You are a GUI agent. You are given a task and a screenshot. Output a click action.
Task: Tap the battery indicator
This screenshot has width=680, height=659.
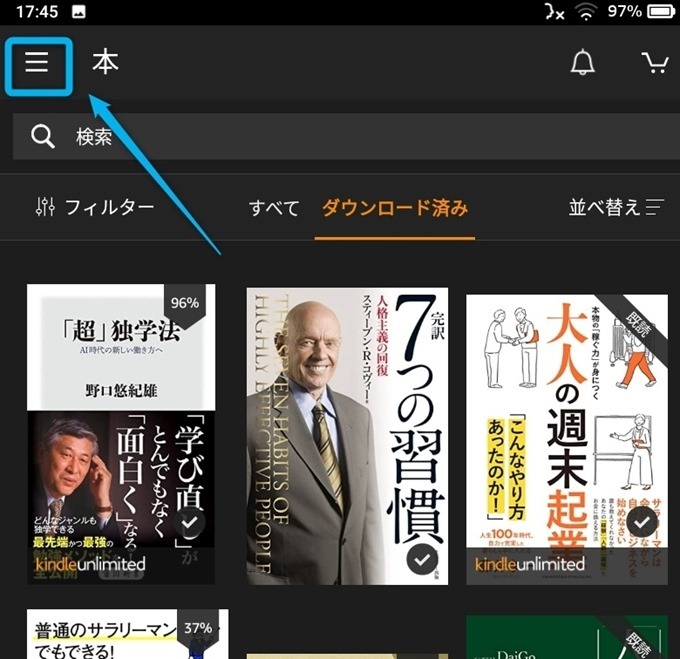[x=661, y=12]
